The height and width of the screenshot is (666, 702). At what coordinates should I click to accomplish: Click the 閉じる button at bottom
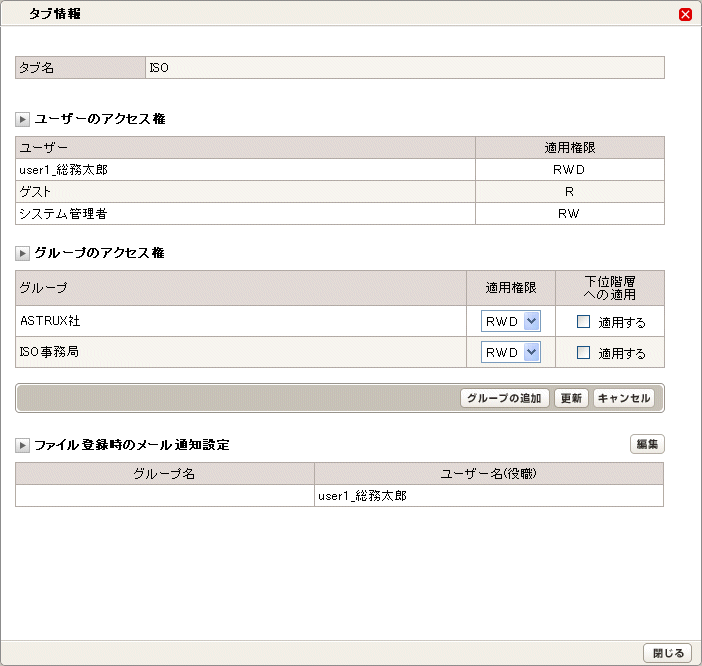668,653
